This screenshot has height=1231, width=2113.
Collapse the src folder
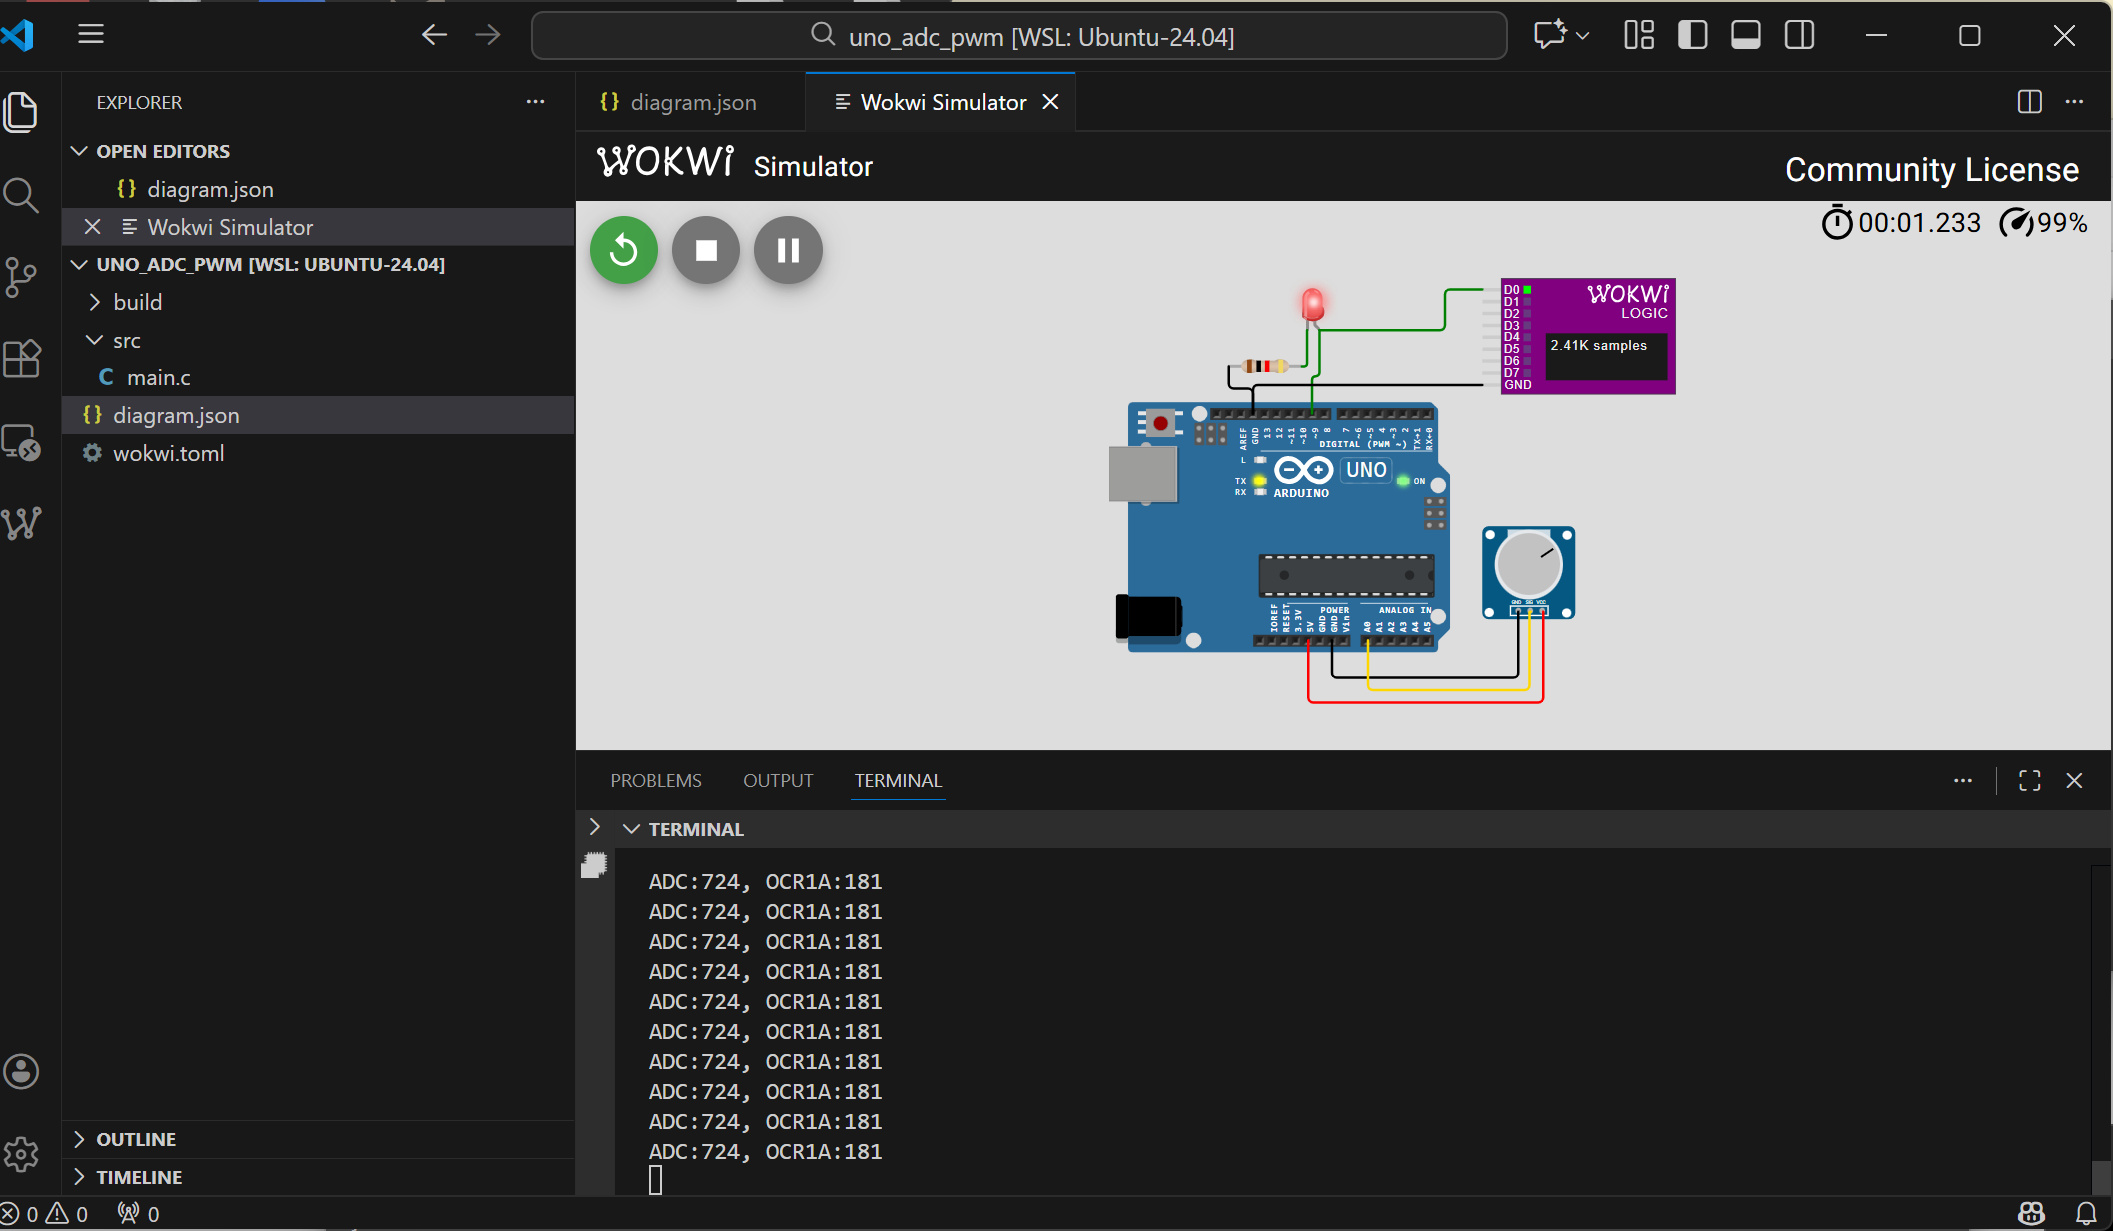(126, 340)
